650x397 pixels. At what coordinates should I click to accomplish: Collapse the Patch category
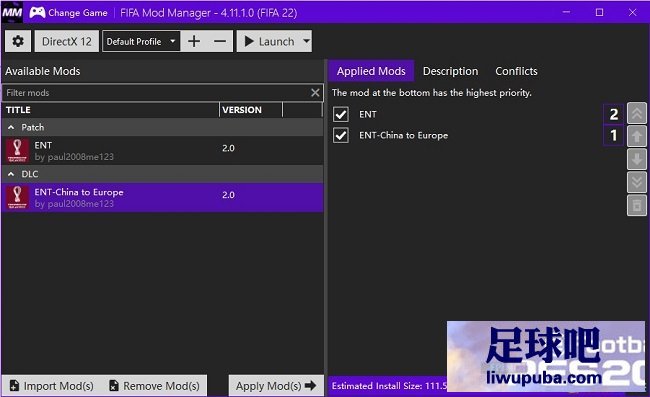tap(11, 127)
